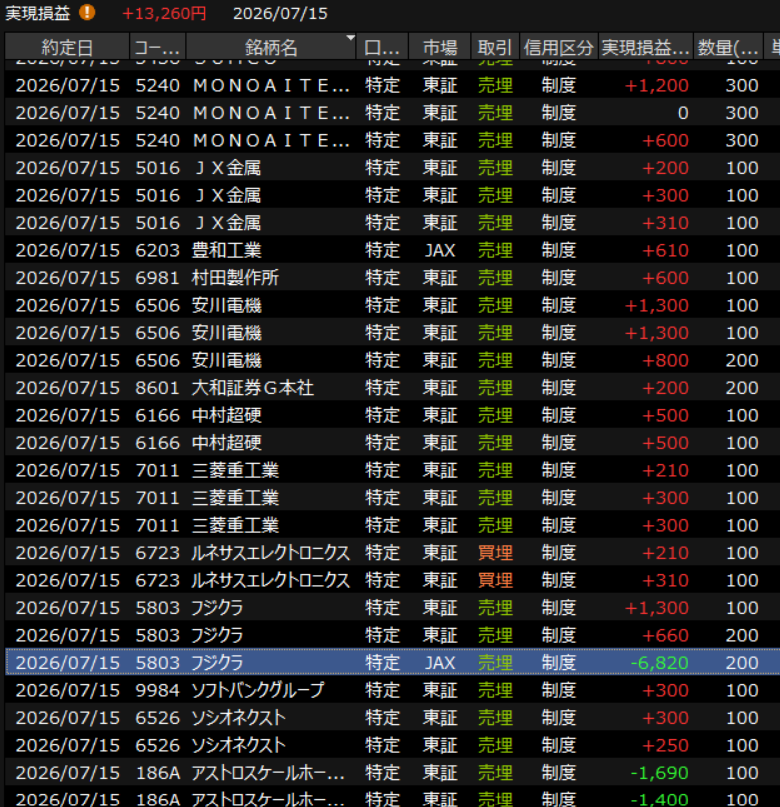780x807 pixels.
Task: Click the 大和証券G本社 stock name
Action: pyautogui.click(x=253, y=388)
